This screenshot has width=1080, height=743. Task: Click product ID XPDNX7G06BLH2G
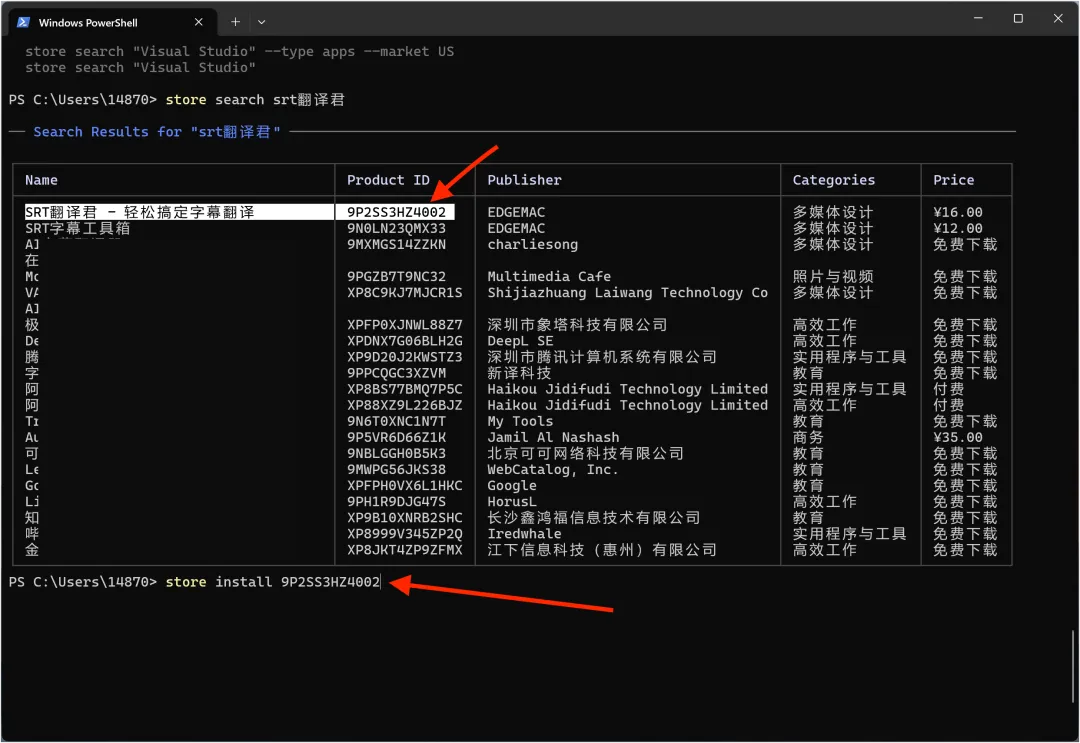tap(404, 341)
